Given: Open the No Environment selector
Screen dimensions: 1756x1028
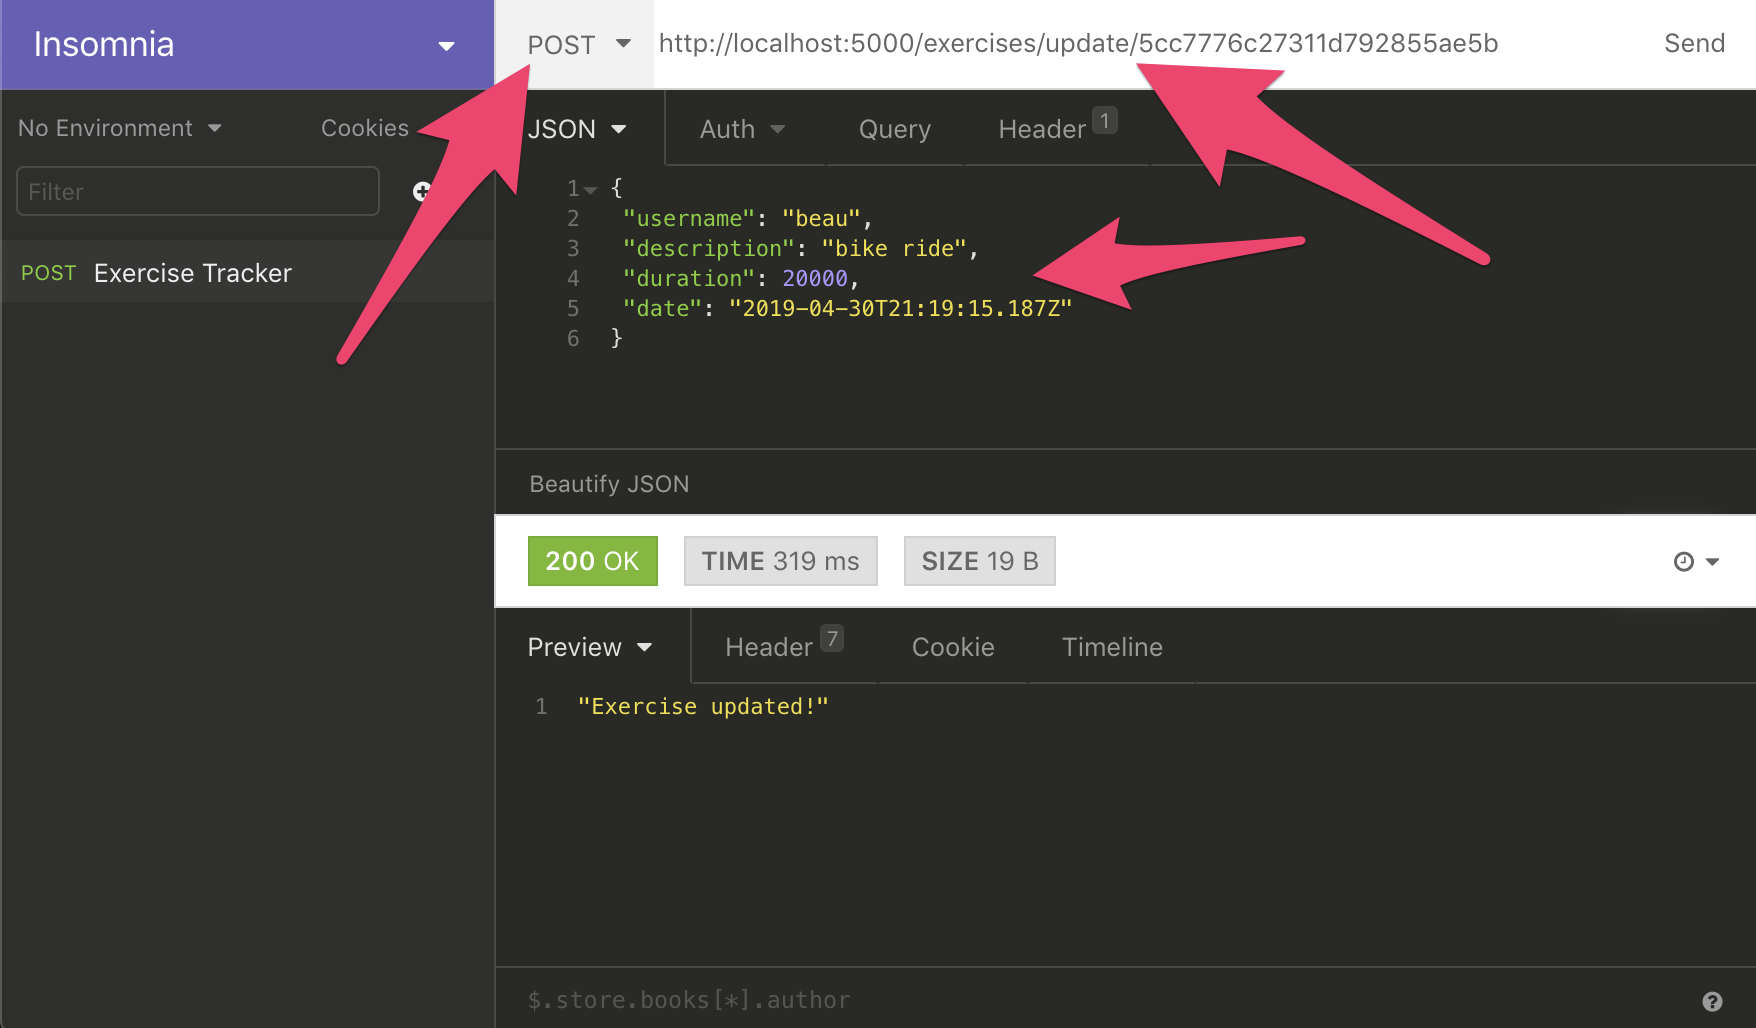Looking at the screenshot, I should point(120,127).
